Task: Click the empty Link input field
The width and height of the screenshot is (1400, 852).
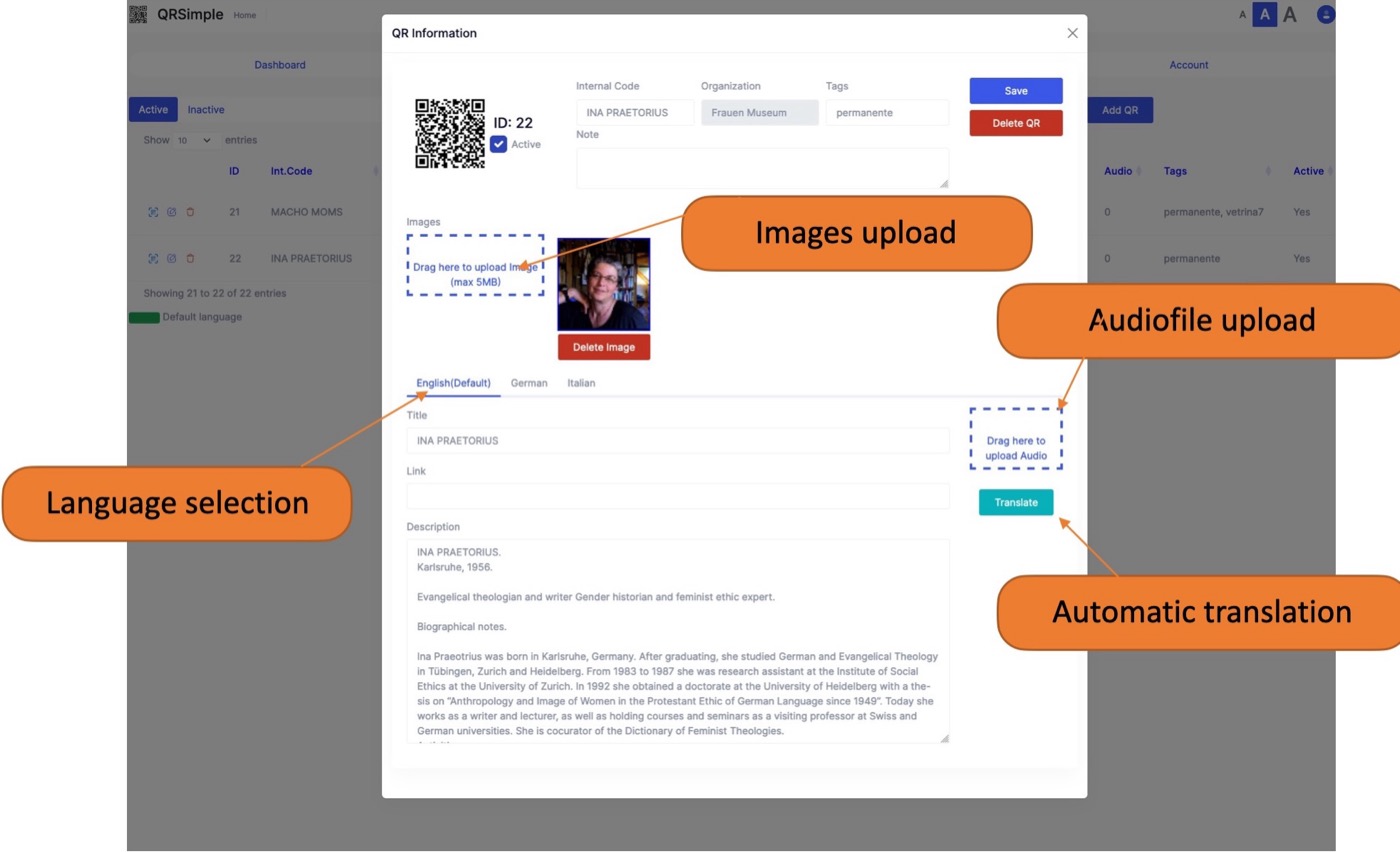Action: (678, 496)
